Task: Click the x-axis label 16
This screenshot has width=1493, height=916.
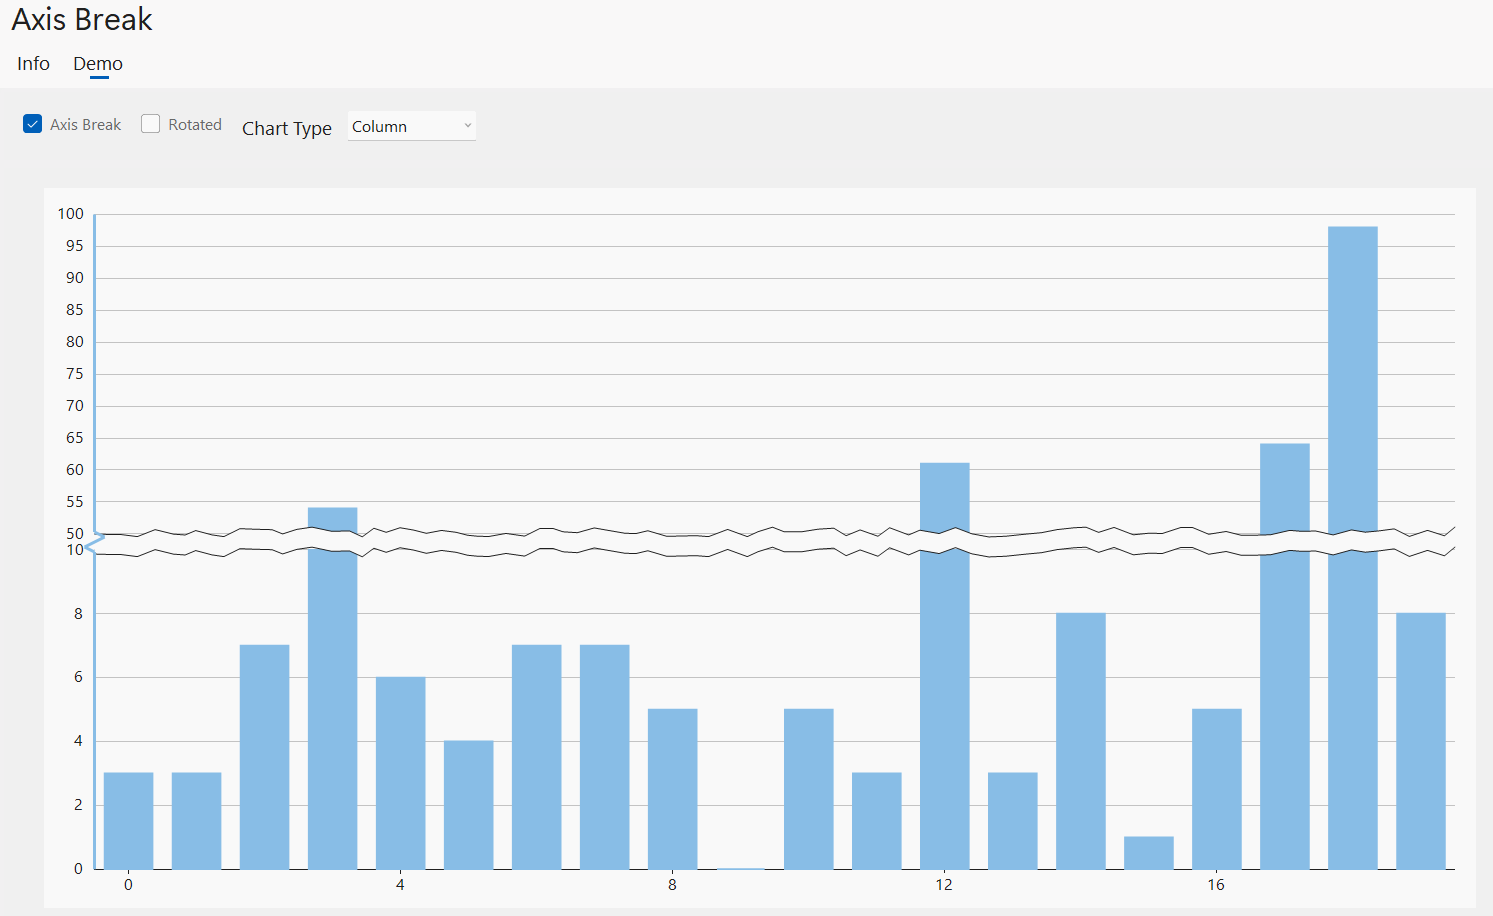Action: click(x=1216, y=885)
